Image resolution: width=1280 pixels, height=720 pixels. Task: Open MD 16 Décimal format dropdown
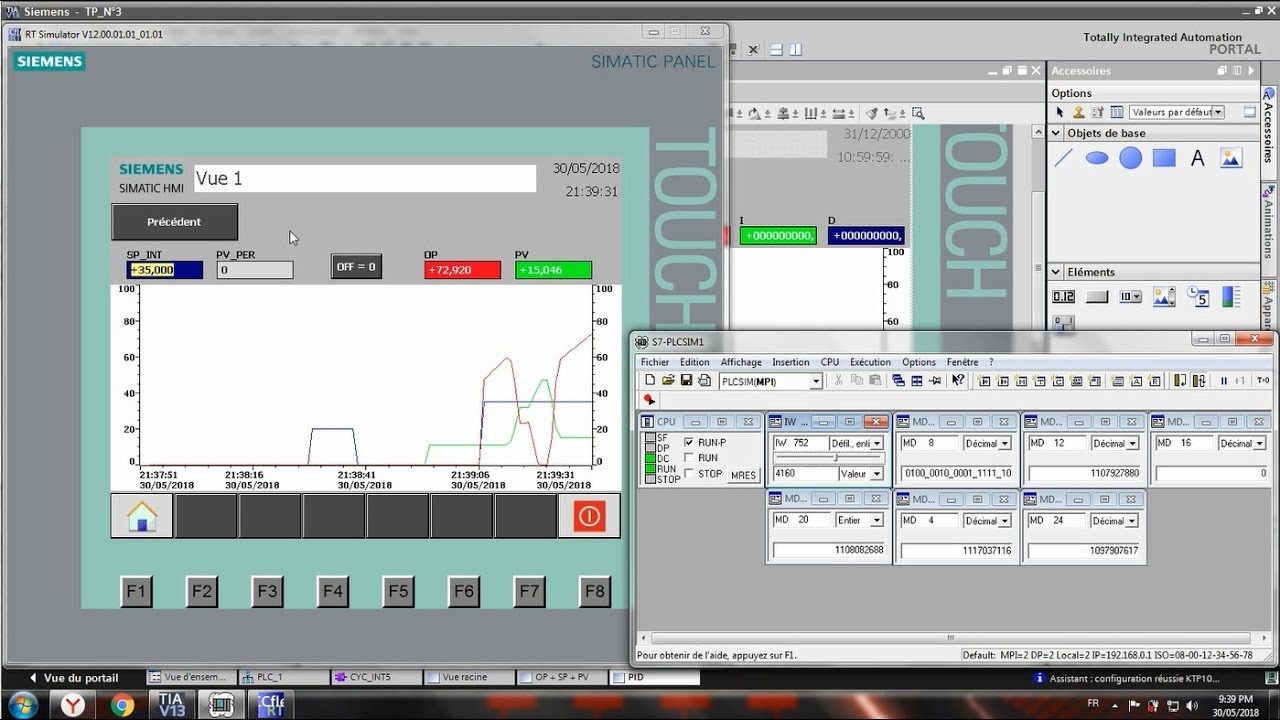pos(1260,443)
